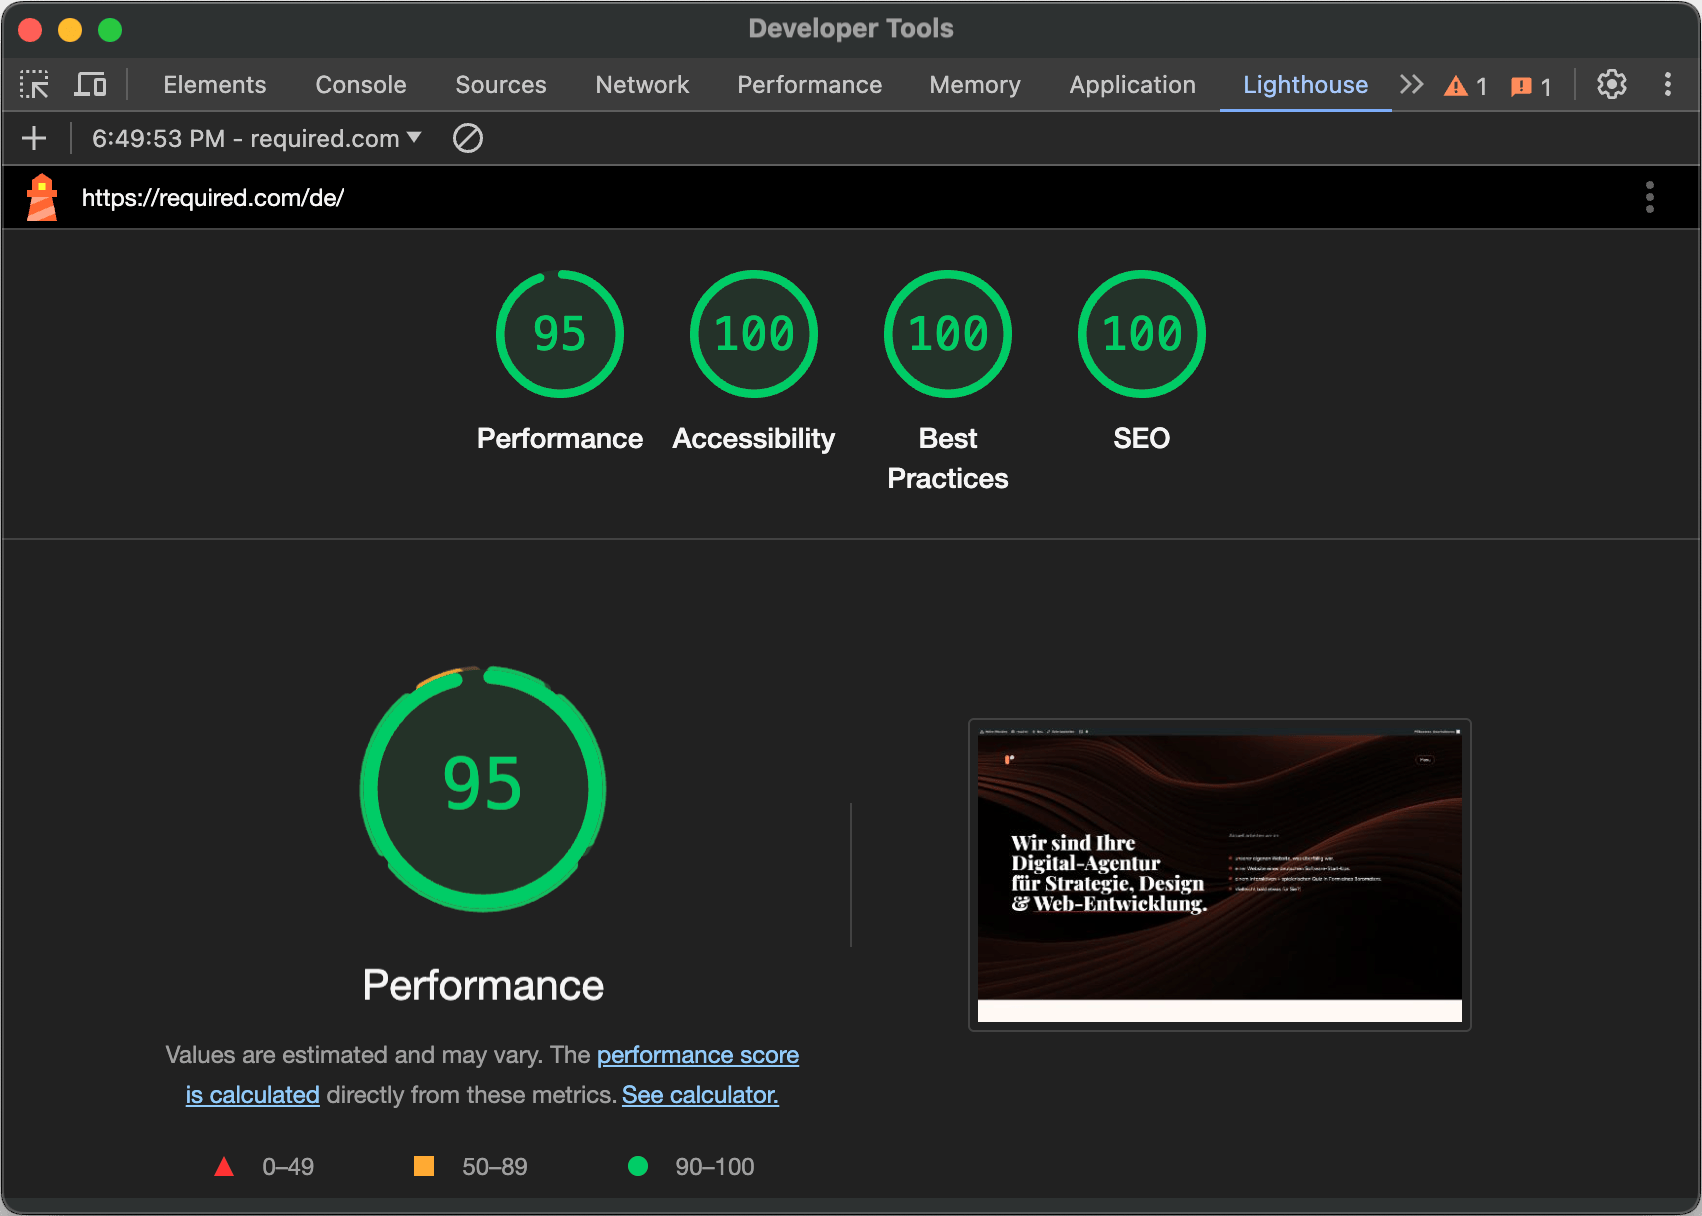Enlarge the page screenshot thumbnail
1702x1216 pixels.
tap(1219, 874)
